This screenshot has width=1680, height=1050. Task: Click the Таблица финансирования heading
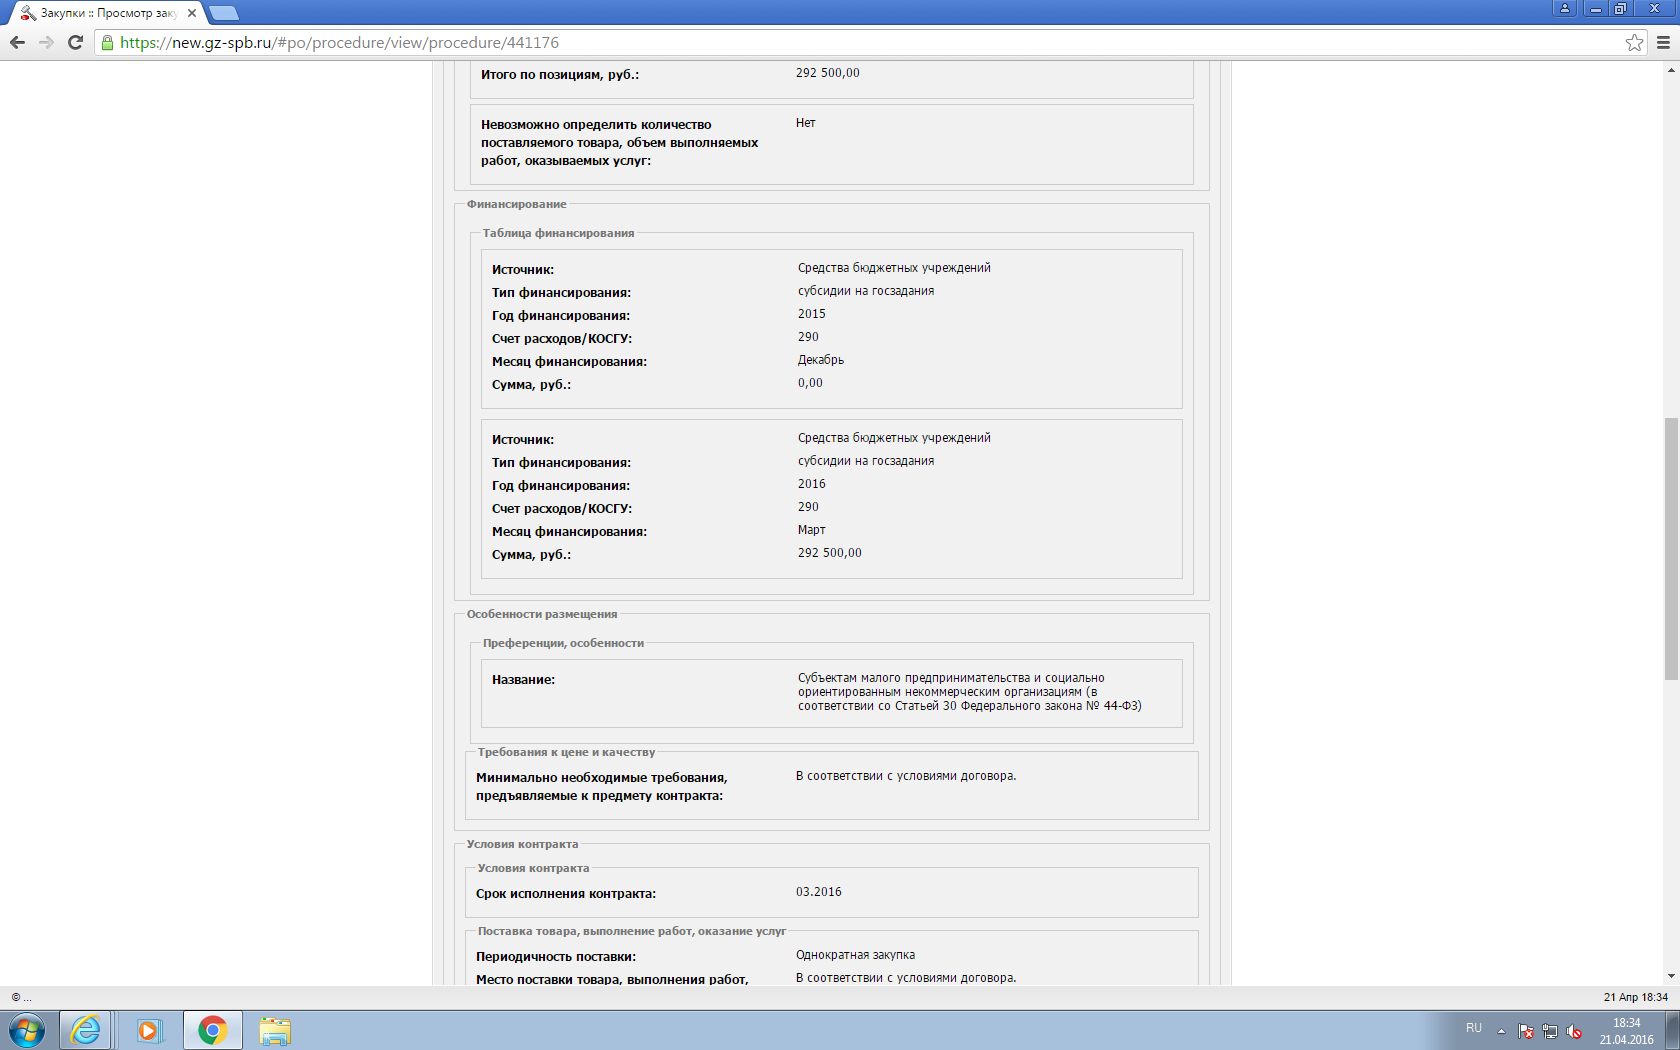(558, 233)
